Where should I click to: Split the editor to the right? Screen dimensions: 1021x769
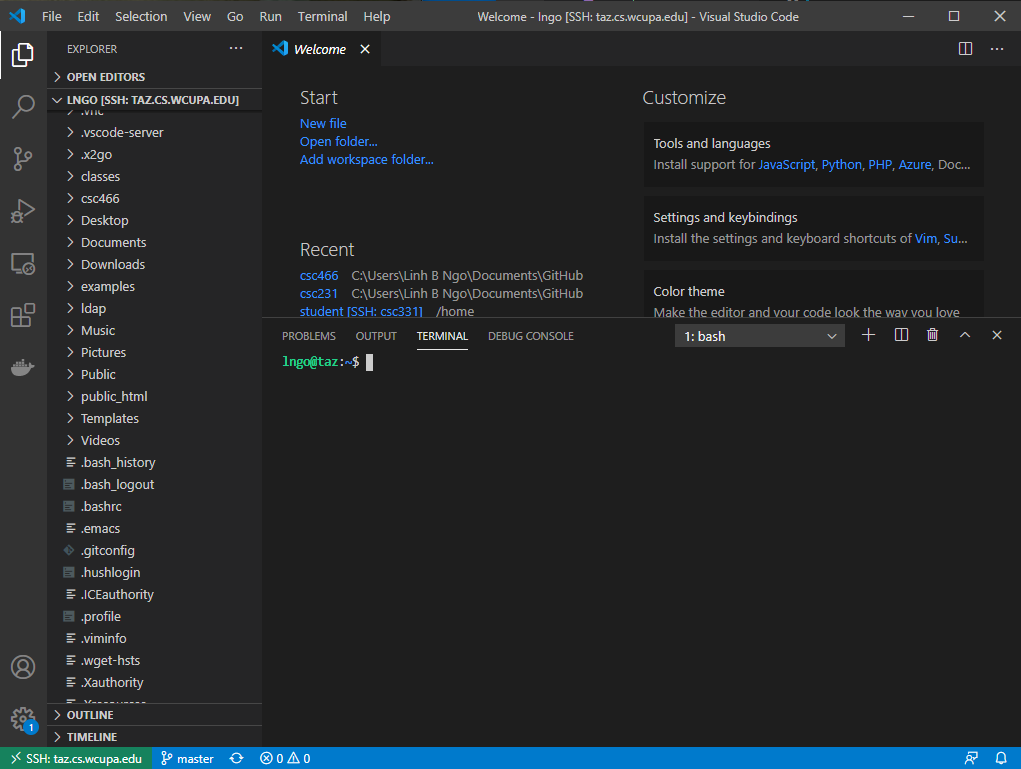click(965, 49)
